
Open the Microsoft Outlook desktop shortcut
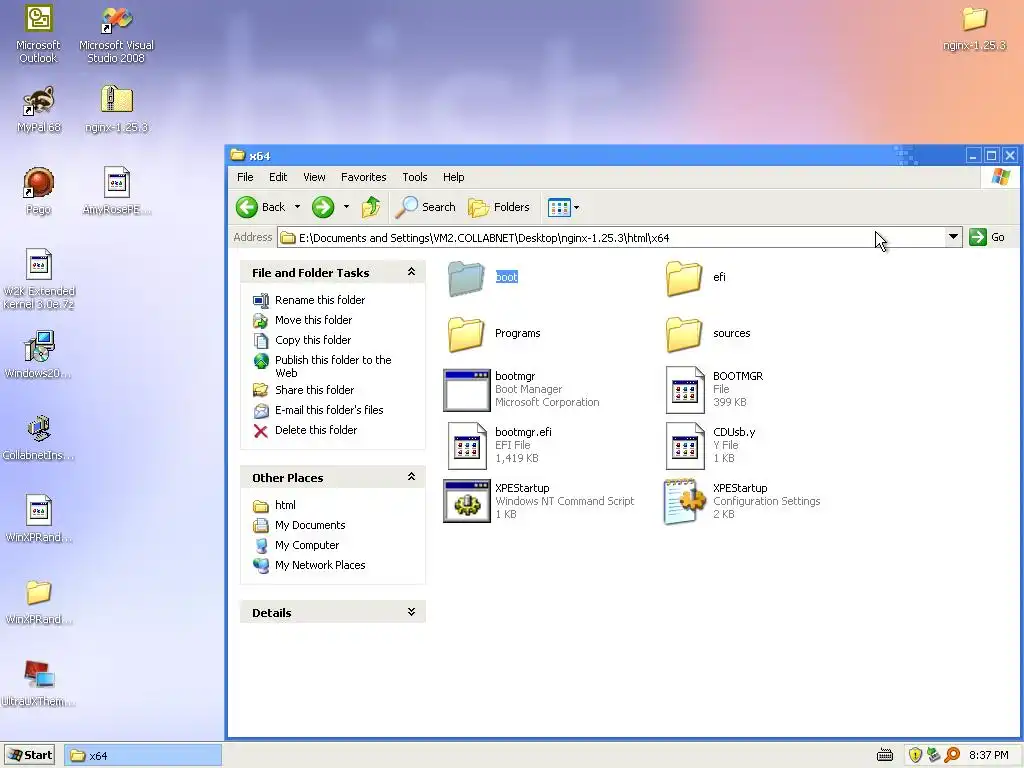tap(38, 34)
